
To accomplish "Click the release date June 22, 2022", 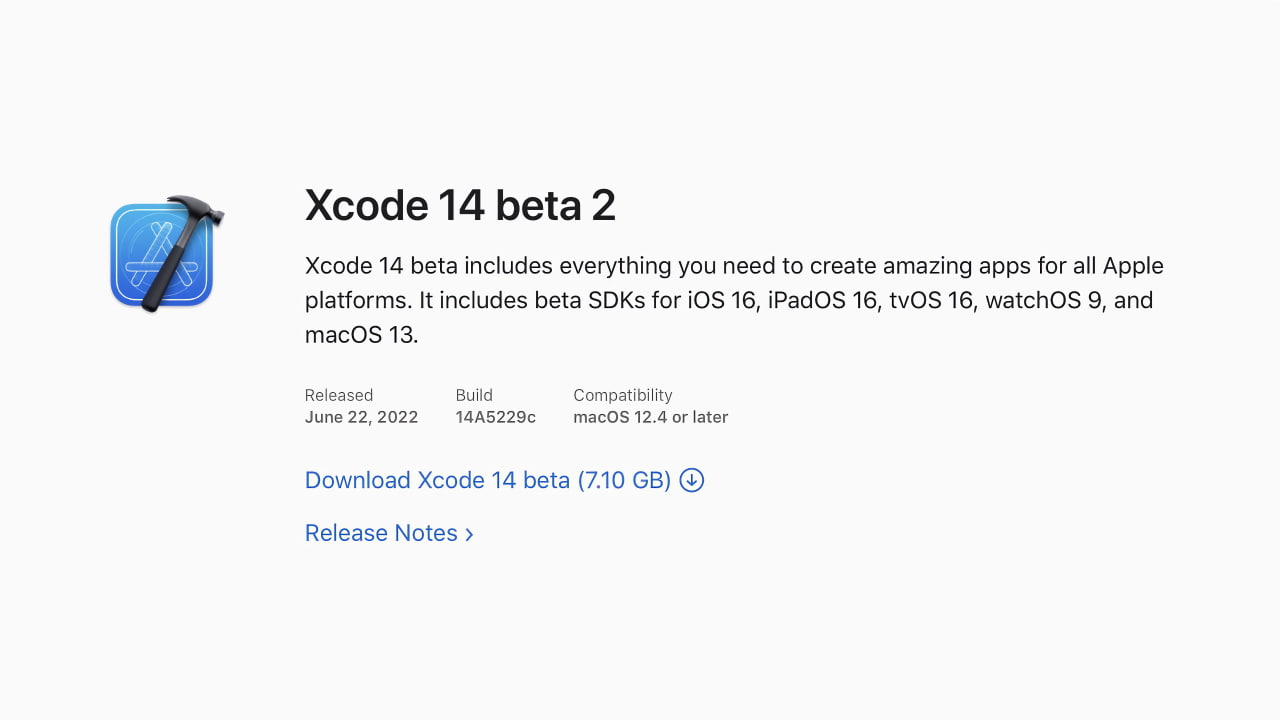I will point(361,417).
